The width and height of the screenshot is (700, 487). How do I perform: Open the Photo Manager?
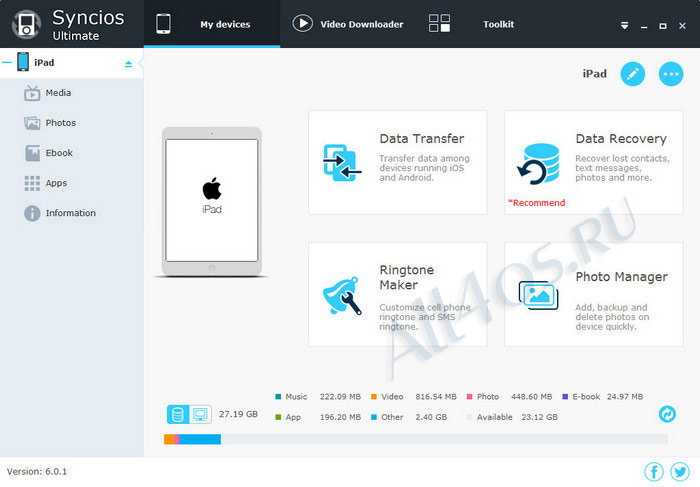(594, 294)
